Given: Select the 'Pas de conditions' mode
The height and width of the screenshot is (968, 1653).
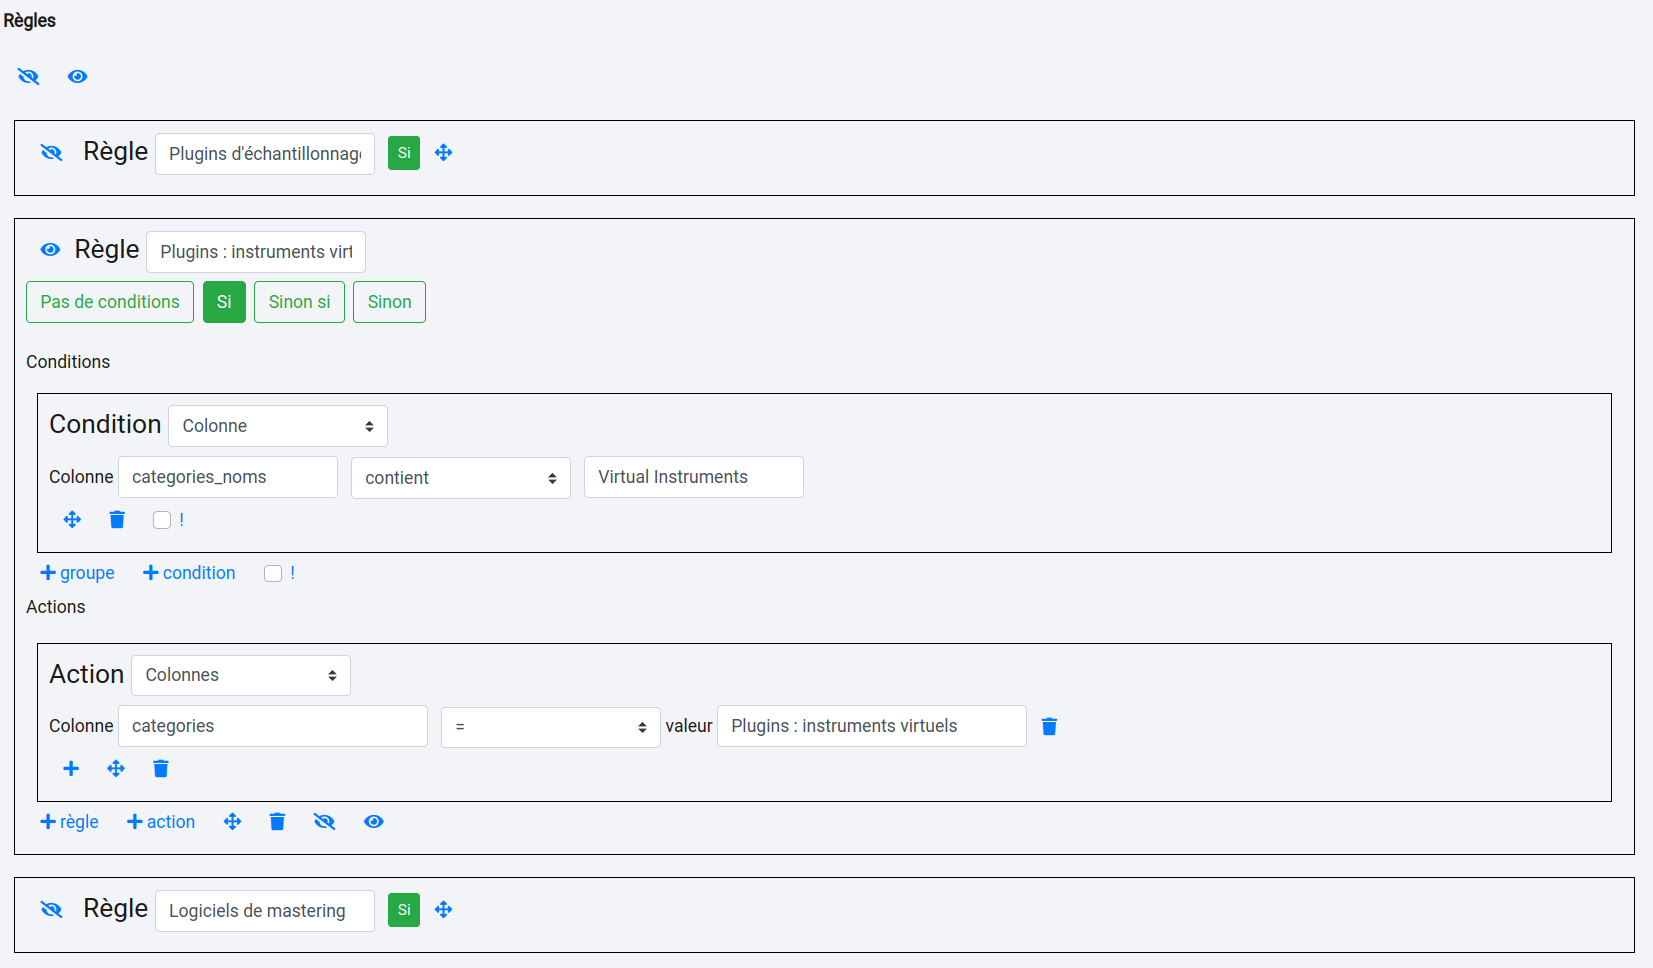Looking at the screenshot, I should tap(110, 302).
